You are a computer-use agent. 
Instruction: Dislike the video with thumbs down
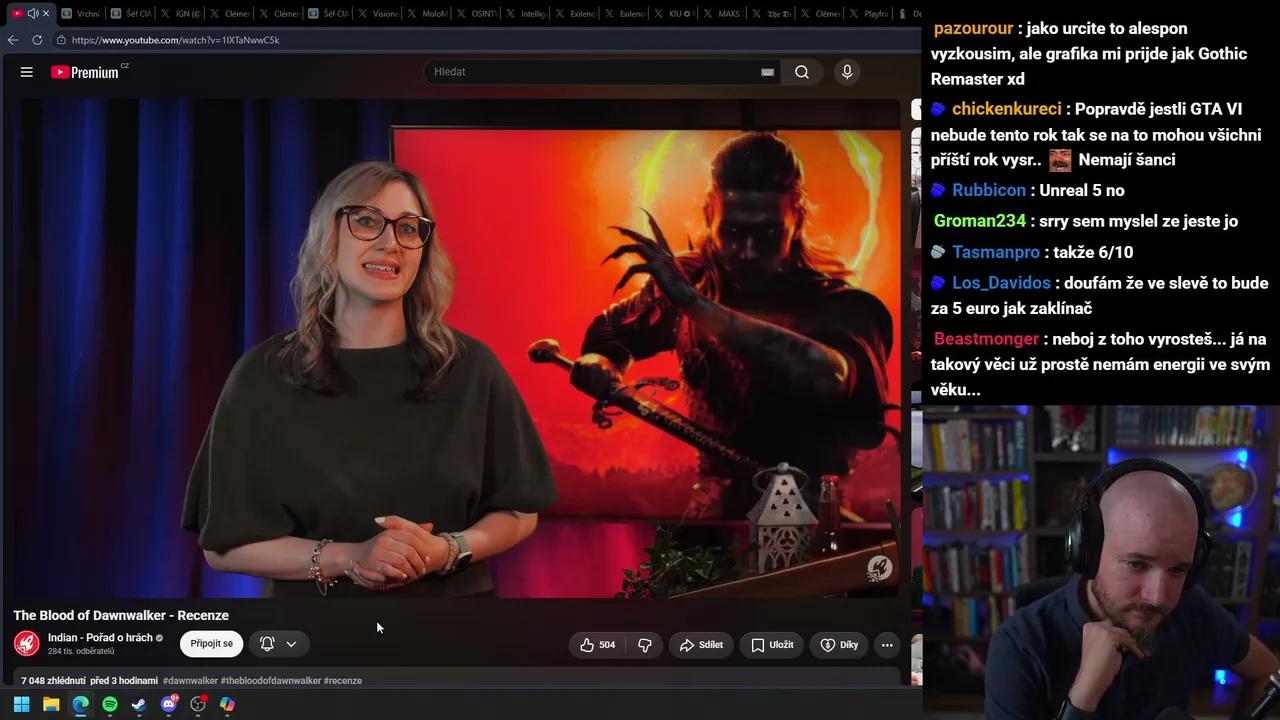pyautogui.click(x=645, y=645)
